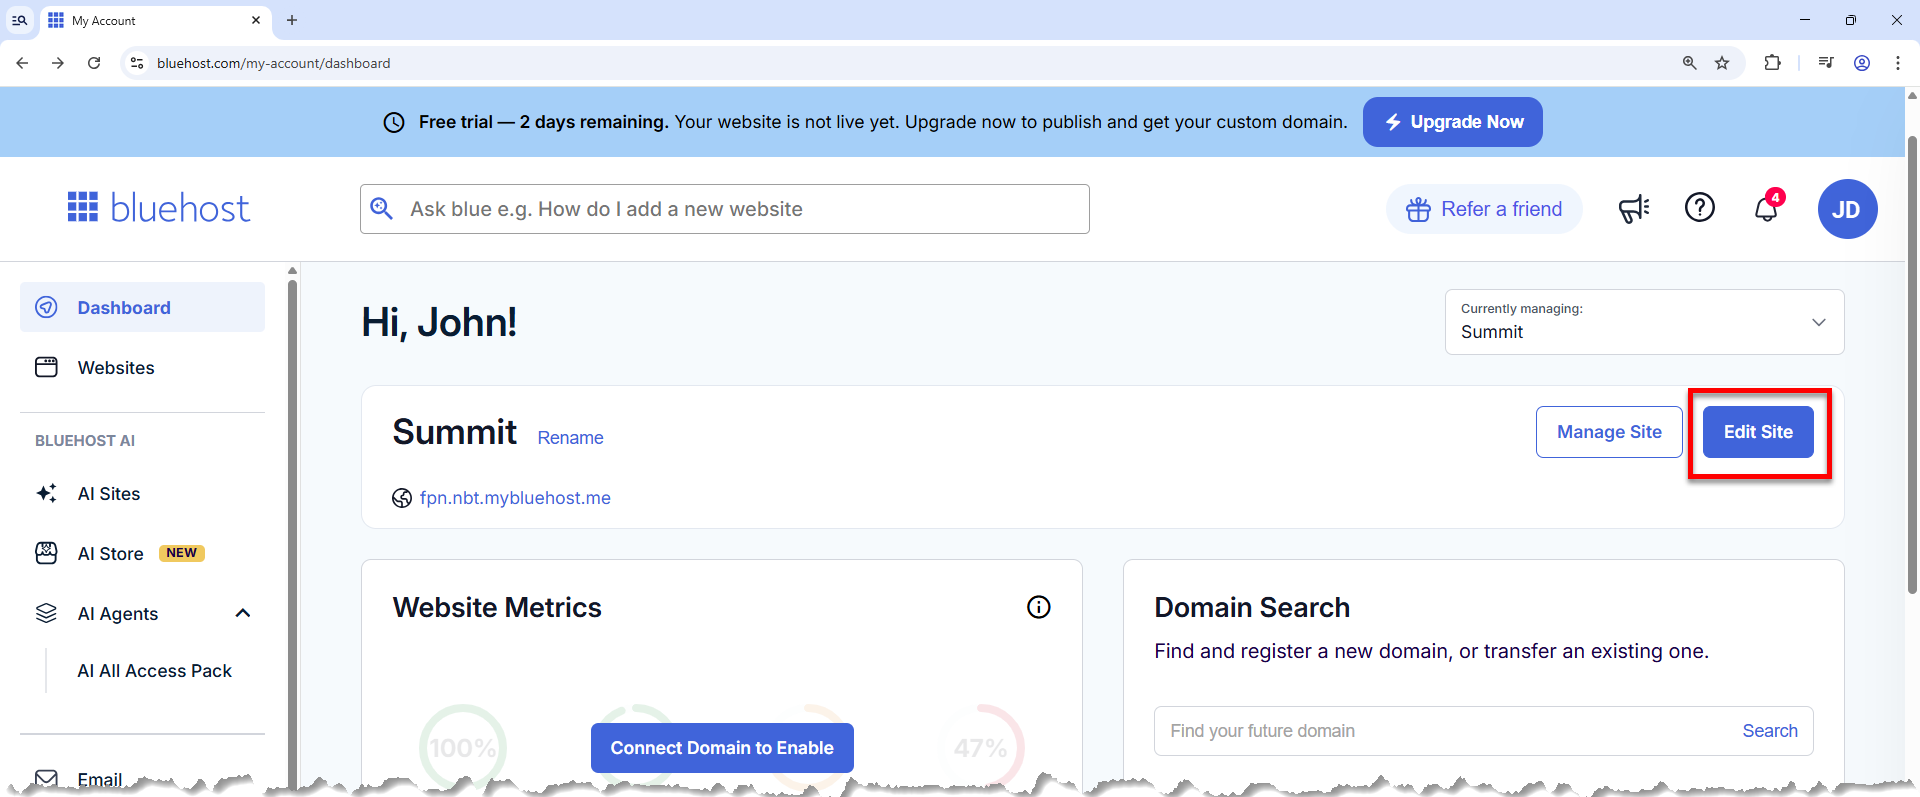Close the My Account tab

(256, 20)
